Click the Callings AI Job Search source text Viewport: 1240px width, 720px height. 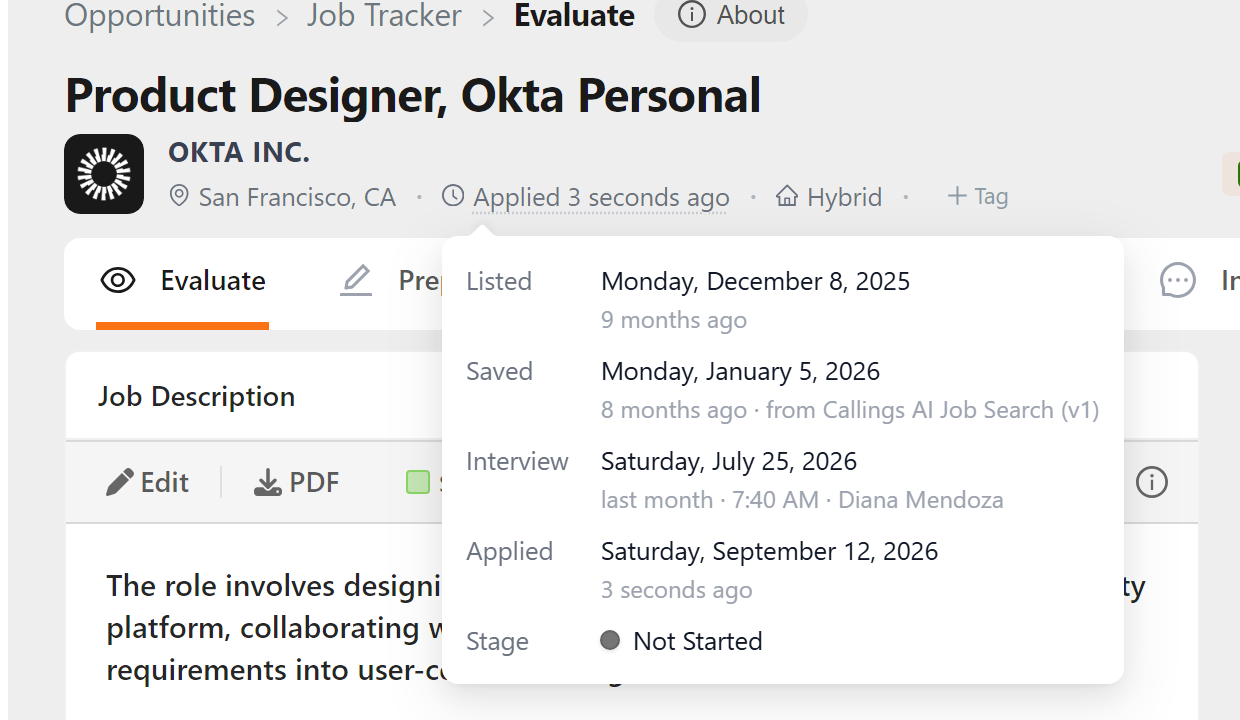[x=932, y=410]
